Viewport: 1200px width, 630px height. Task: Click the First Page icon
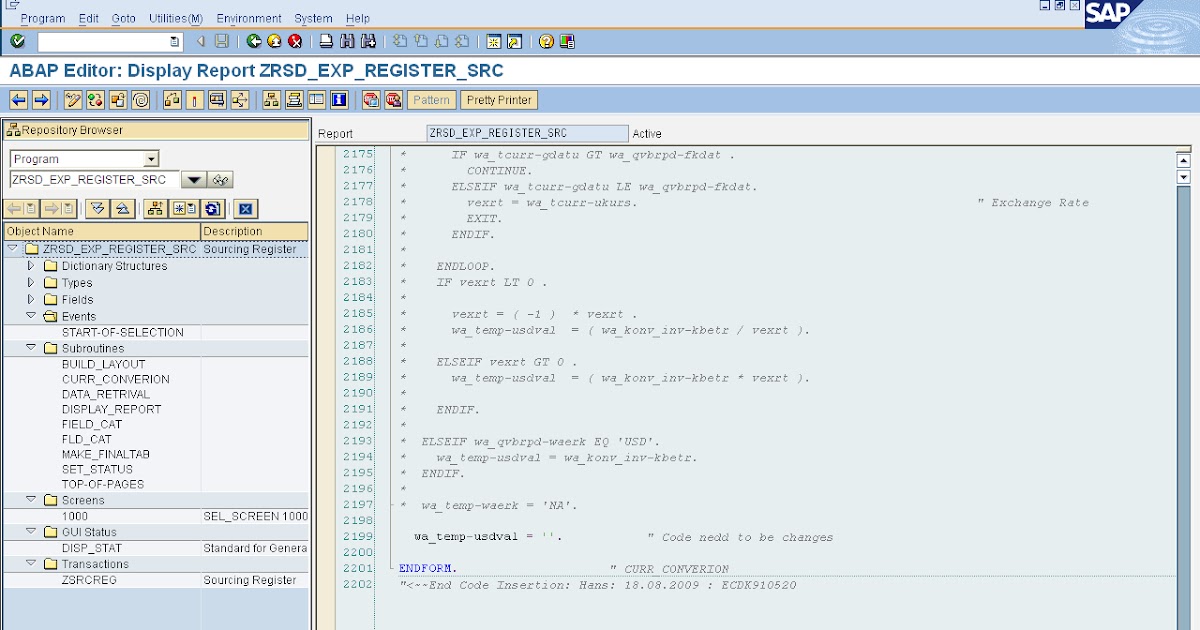(399, 41)
